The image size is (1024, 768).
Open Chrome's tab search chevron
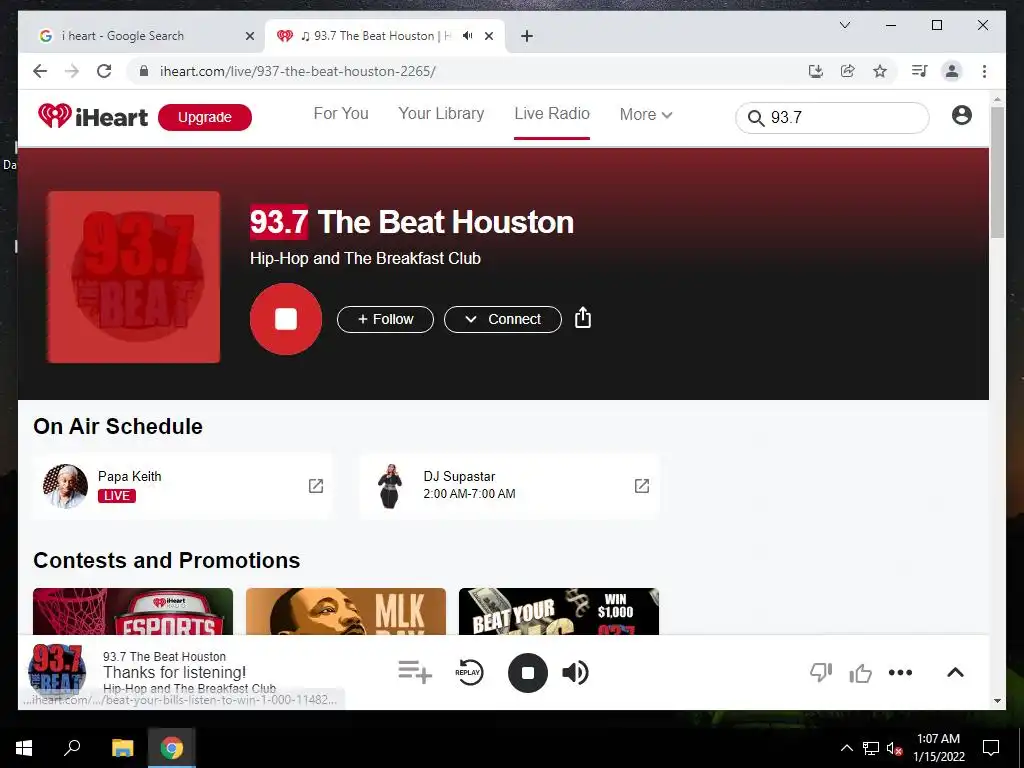click(x=844, y=25)
